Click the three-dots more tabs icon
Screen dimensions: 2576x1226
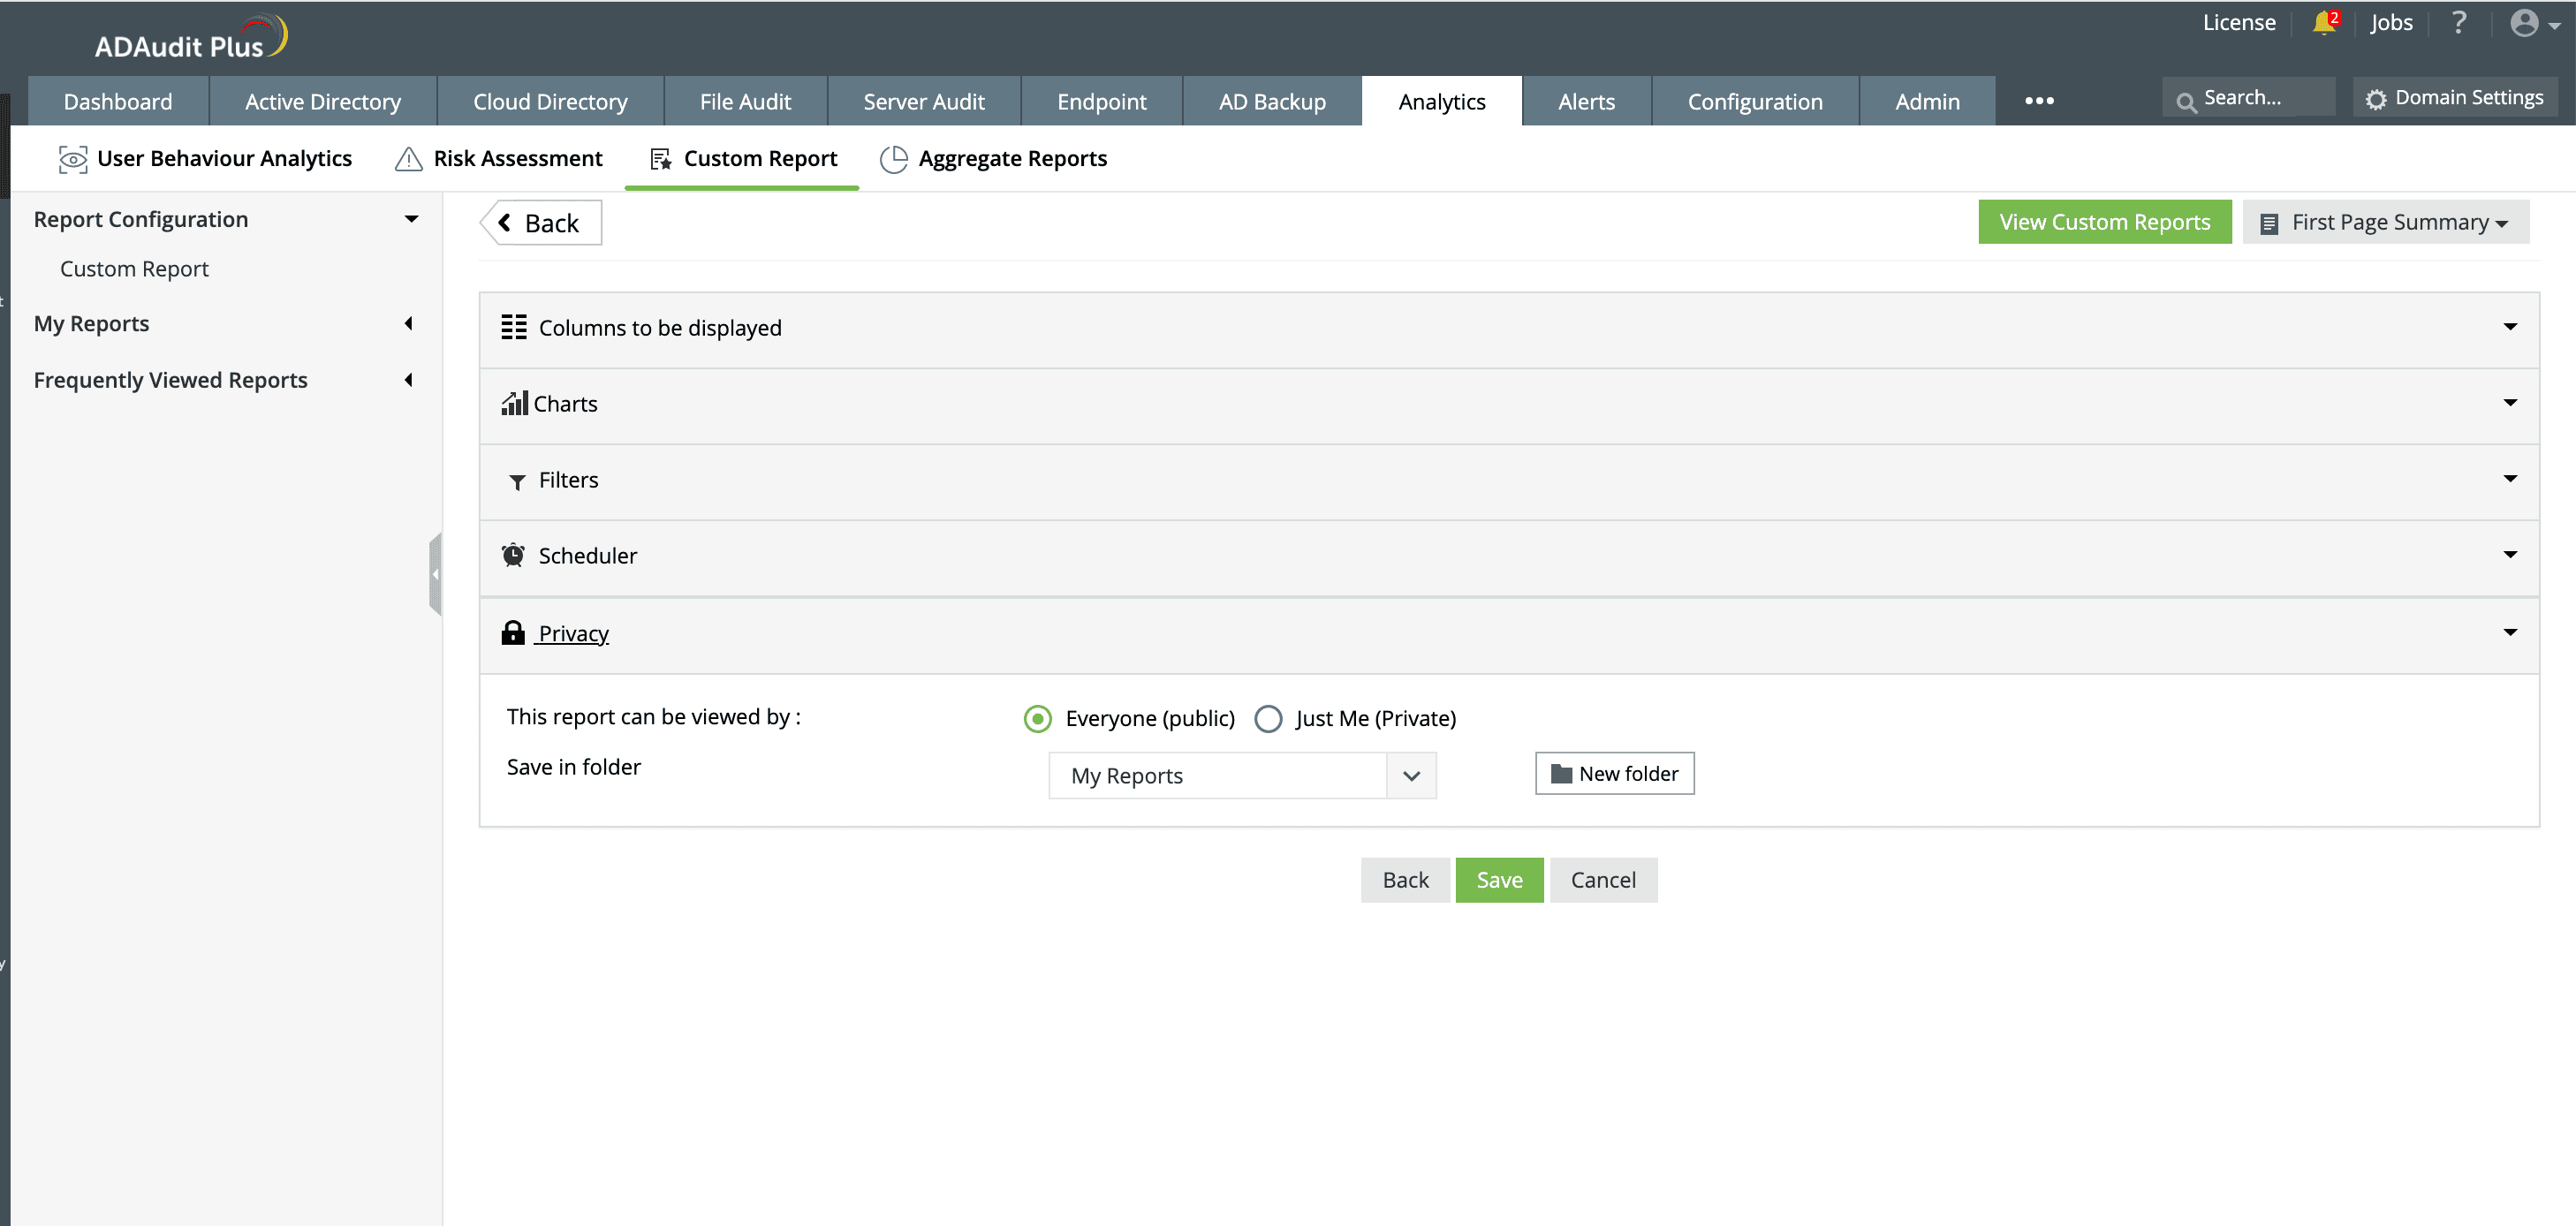2039,101
